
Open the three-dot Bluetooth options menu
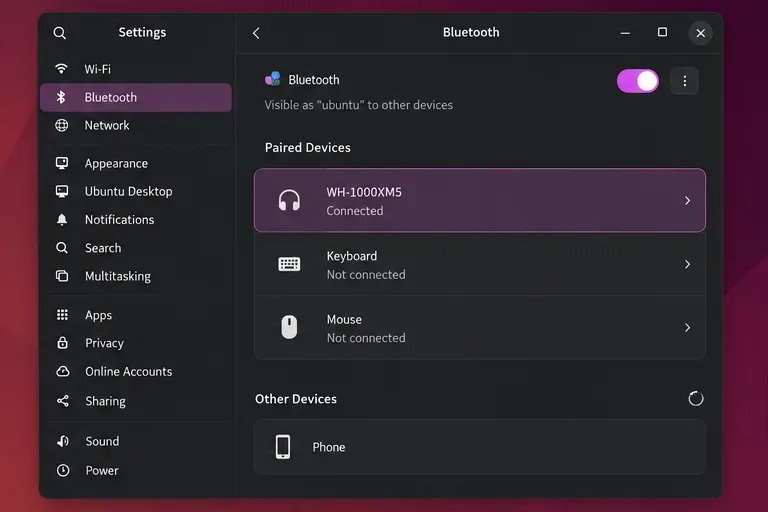click(685, 81)
